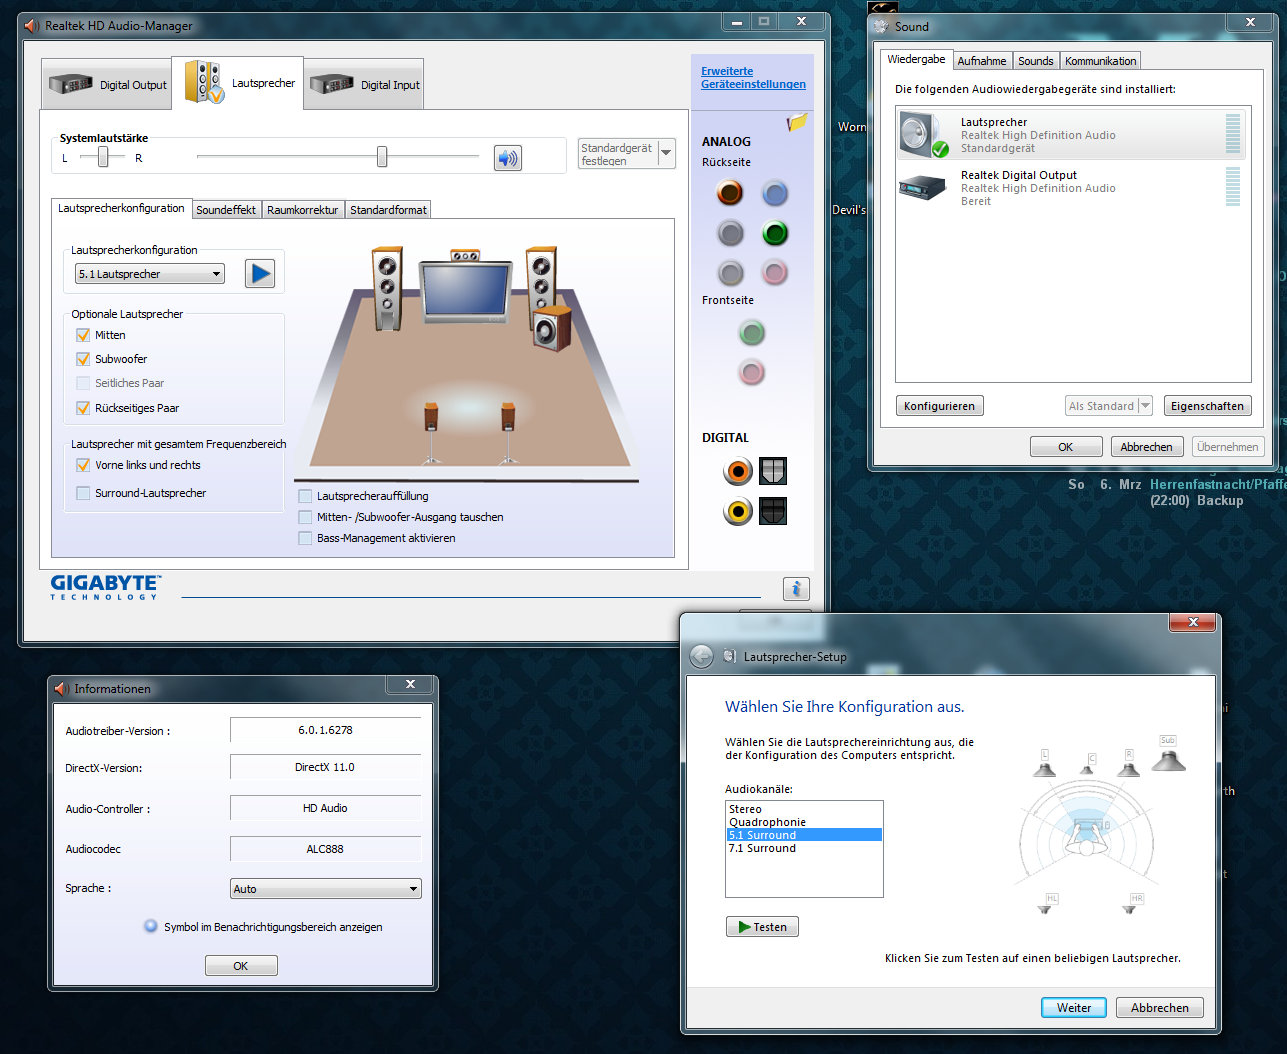Image resolution: width=1287 pixels, height=1054 pixels.
Task: Select Stereo in Audiokanäle list
Action: (804, 809)
